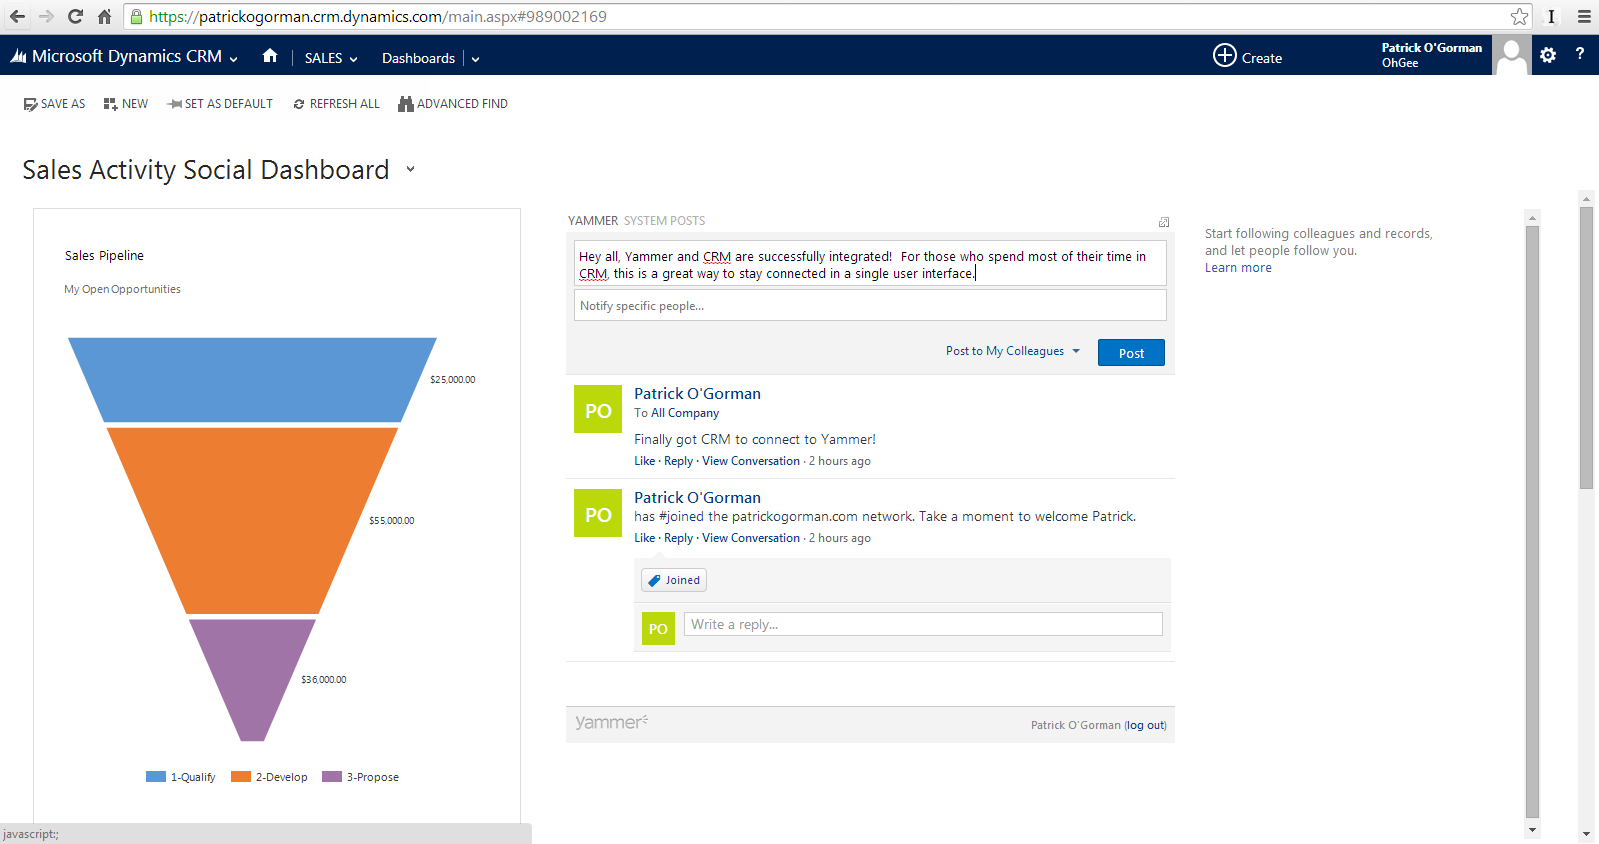The width and height of the screenshot is (1599, 844).
Task: View Conversation of 'Finally got CRM' post
Action: tap(751, 461)
